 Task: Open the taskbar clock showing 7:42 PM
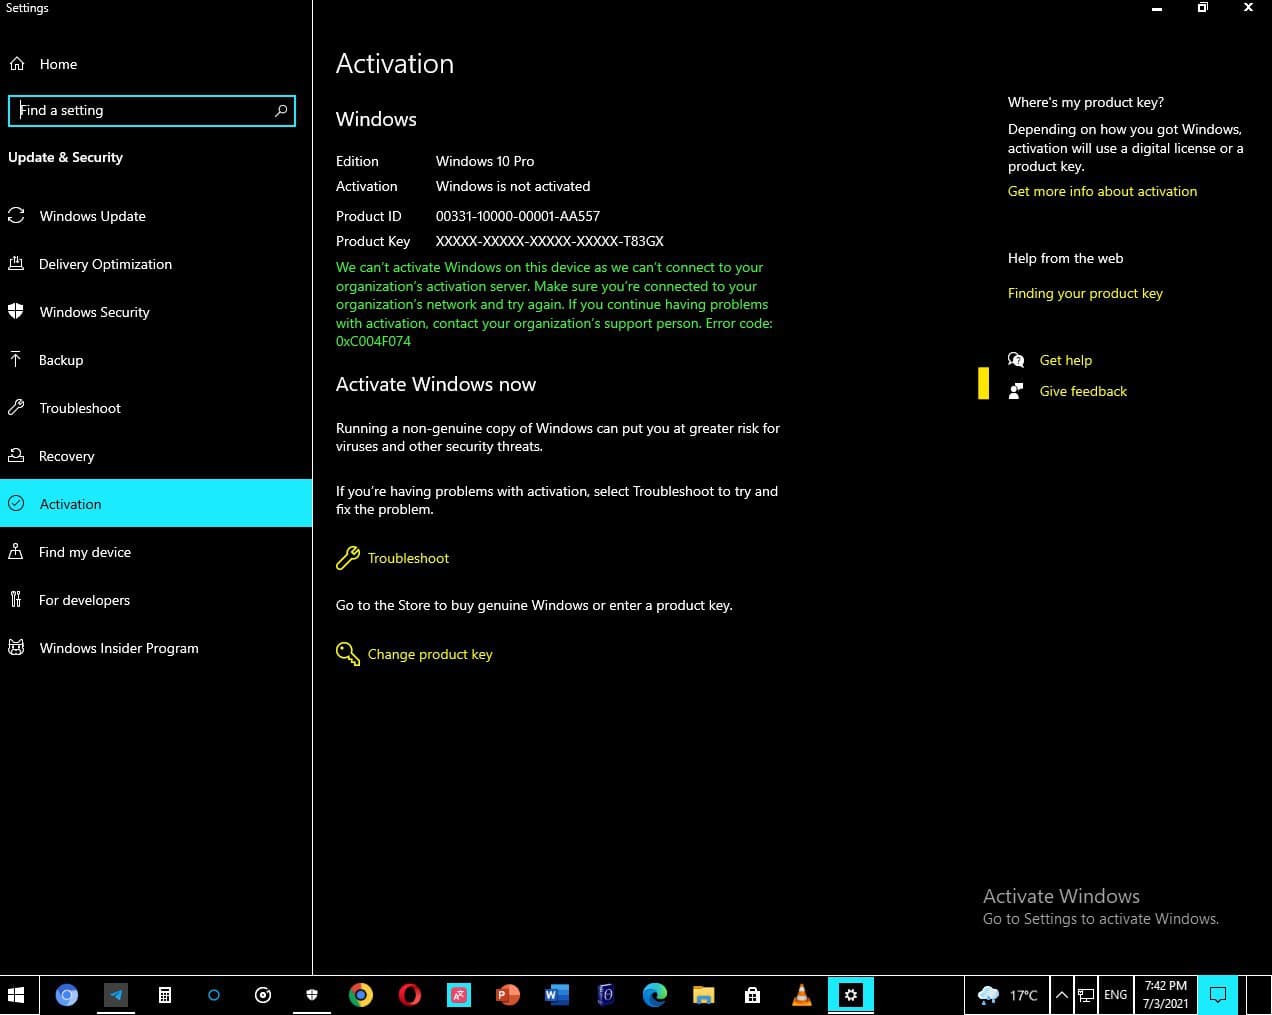(x=1165, y=995)
